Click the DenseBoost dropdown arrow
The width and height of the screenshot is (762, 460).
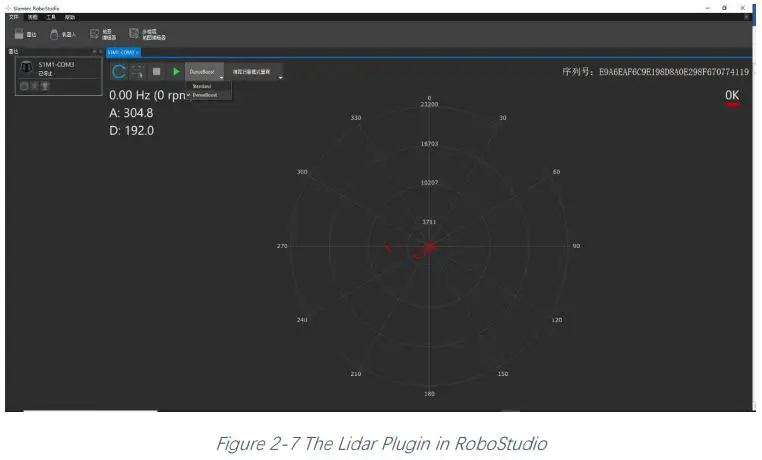click(x=221, y=77)
